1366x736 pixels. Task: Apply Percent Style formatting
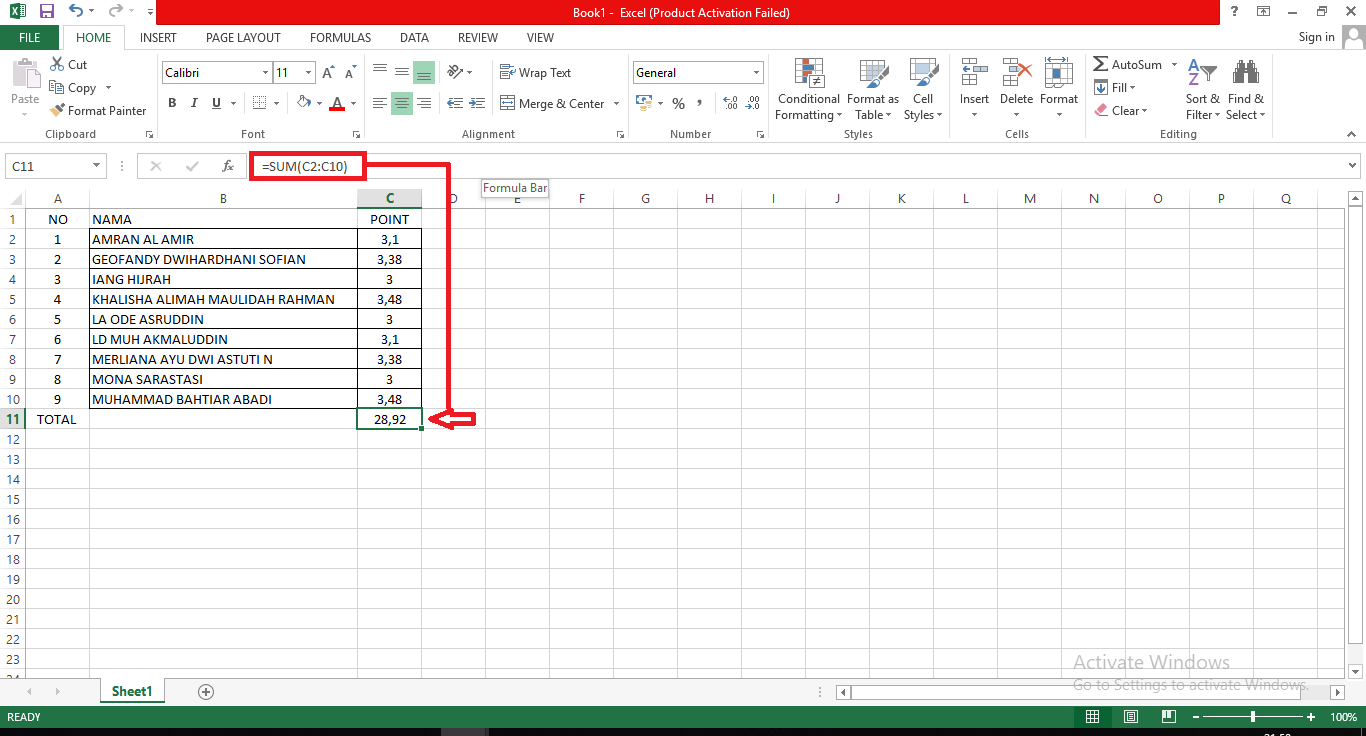(x=678, y=102)
